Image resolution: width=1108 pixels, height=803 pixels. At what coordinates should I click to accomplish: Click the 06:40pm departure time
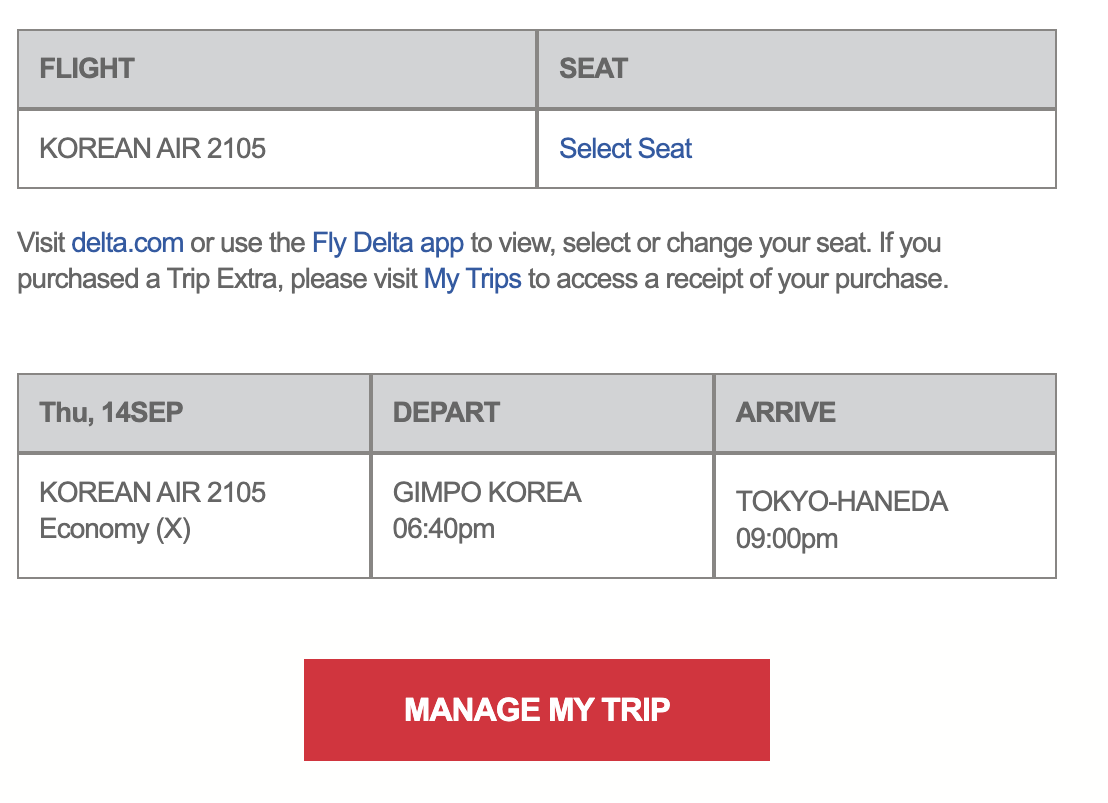pos(444,529)
